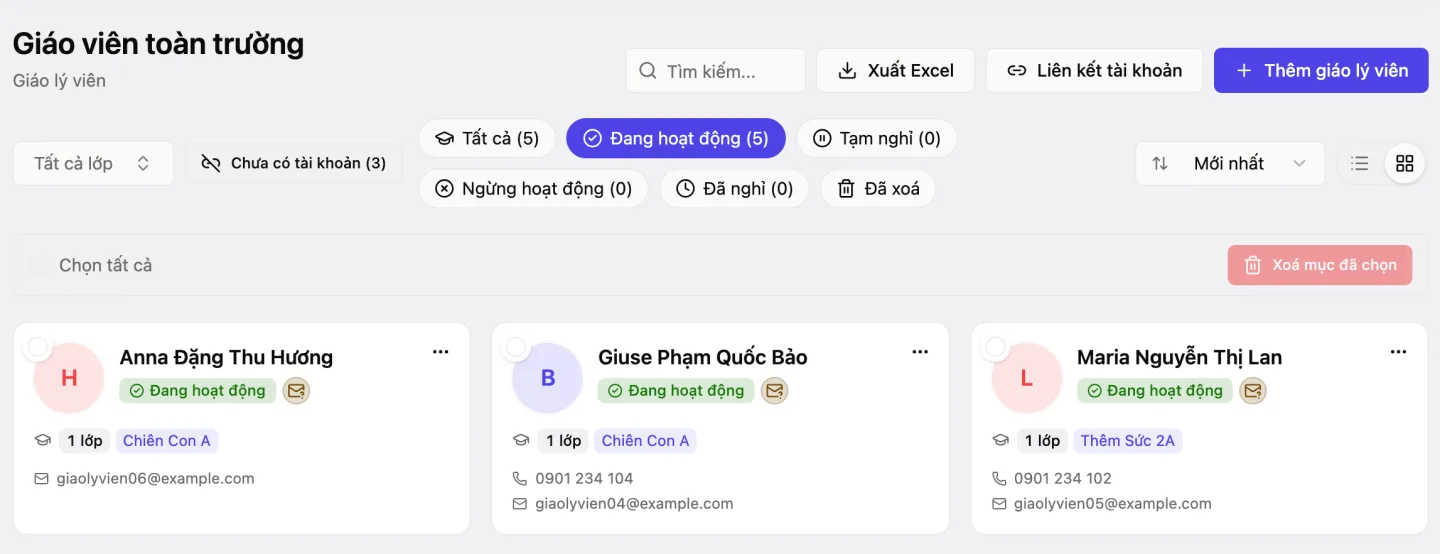The height and width of the screenshot is (554, 1440).
Task: Click the Đang hoạt động badge on Giuse's card
Action: 677,391
